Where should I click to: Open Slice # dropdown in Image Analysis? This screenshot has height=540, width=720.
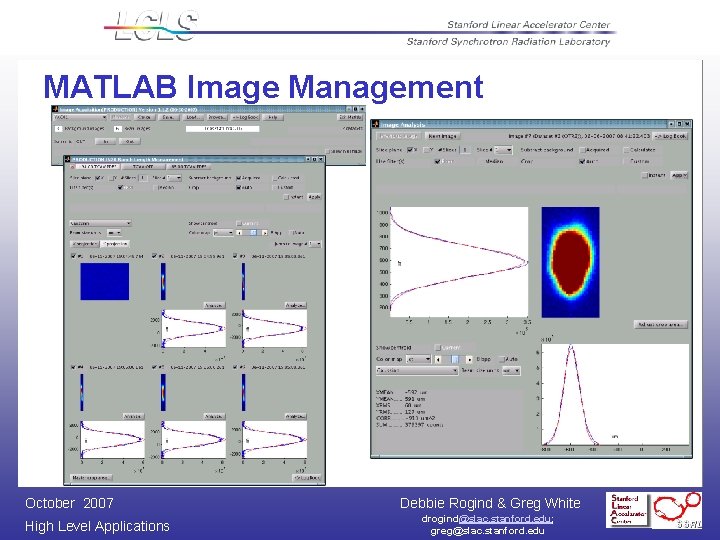pyautogui.click(x=503, y=150)
